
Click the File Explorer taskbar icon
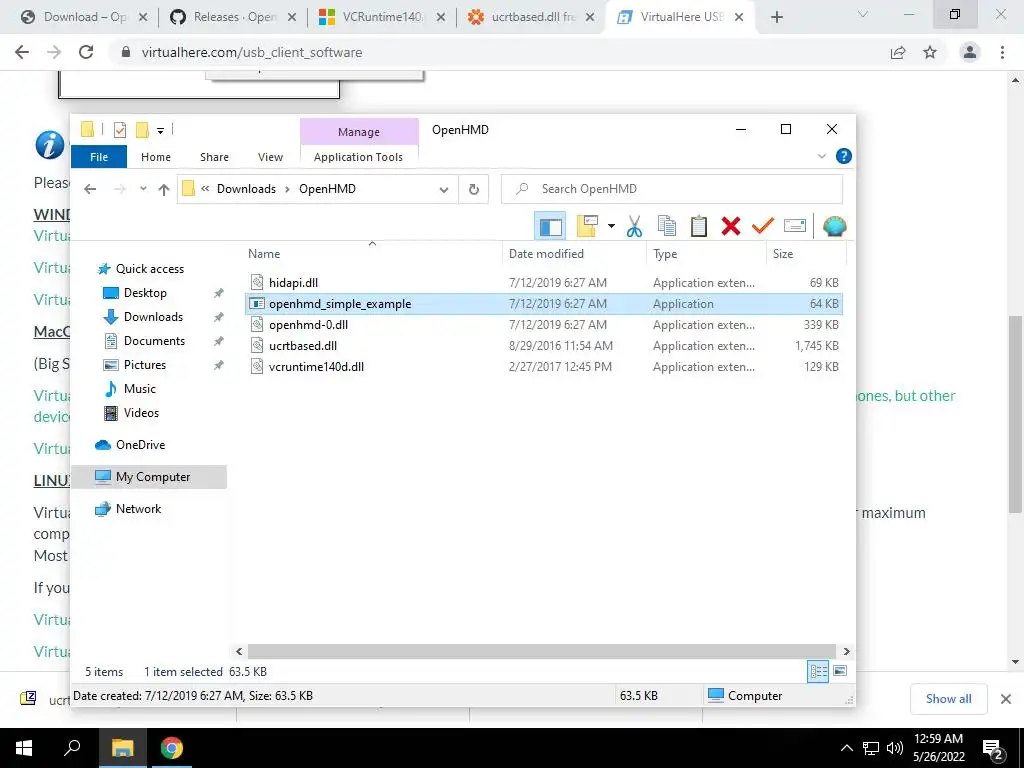point(122,748)
